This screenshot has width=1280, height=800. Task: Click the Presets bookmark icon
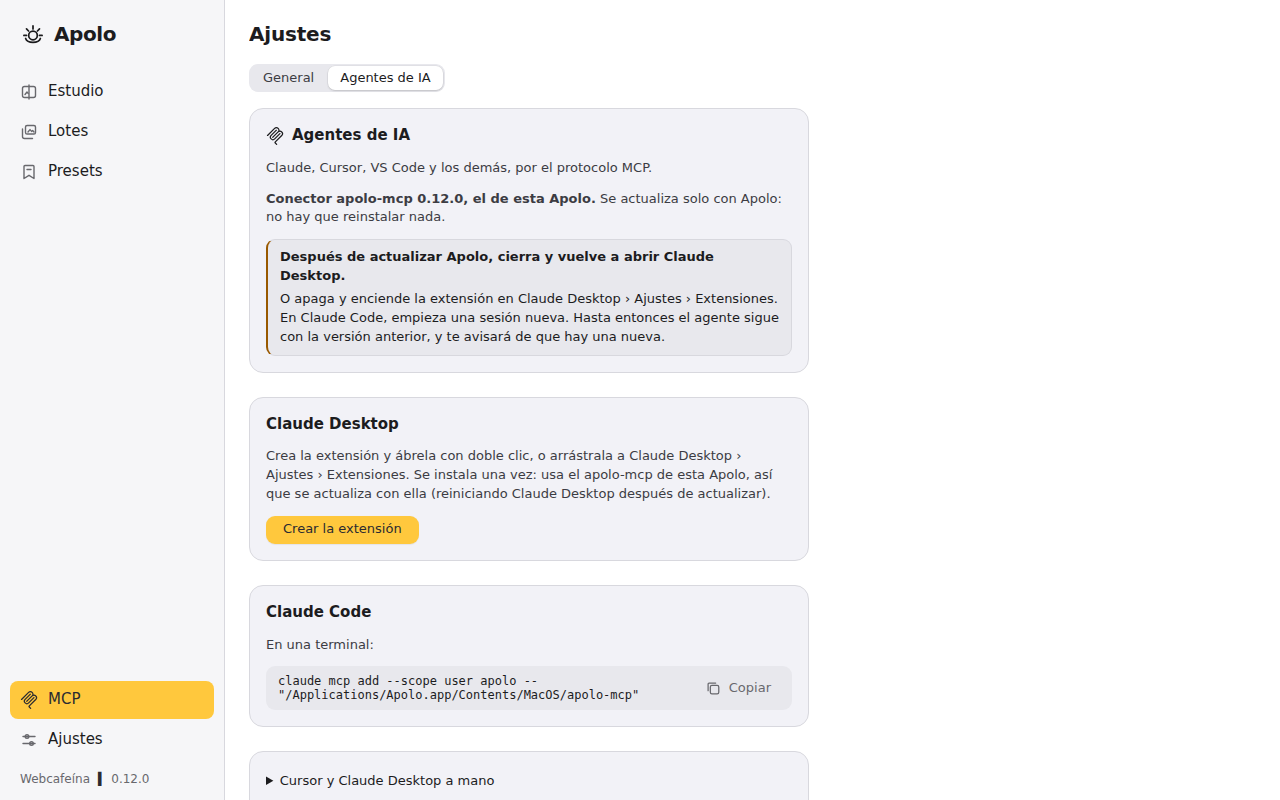(29, 171)
